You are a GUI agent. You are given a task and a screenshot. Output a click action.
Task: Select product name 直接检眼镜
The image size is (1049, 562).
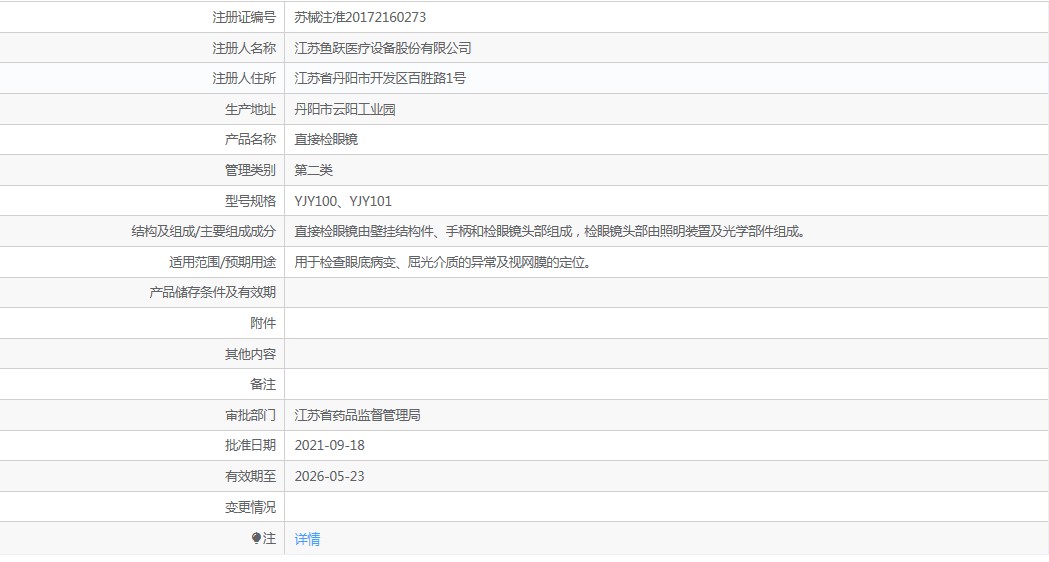click(326, 139)
